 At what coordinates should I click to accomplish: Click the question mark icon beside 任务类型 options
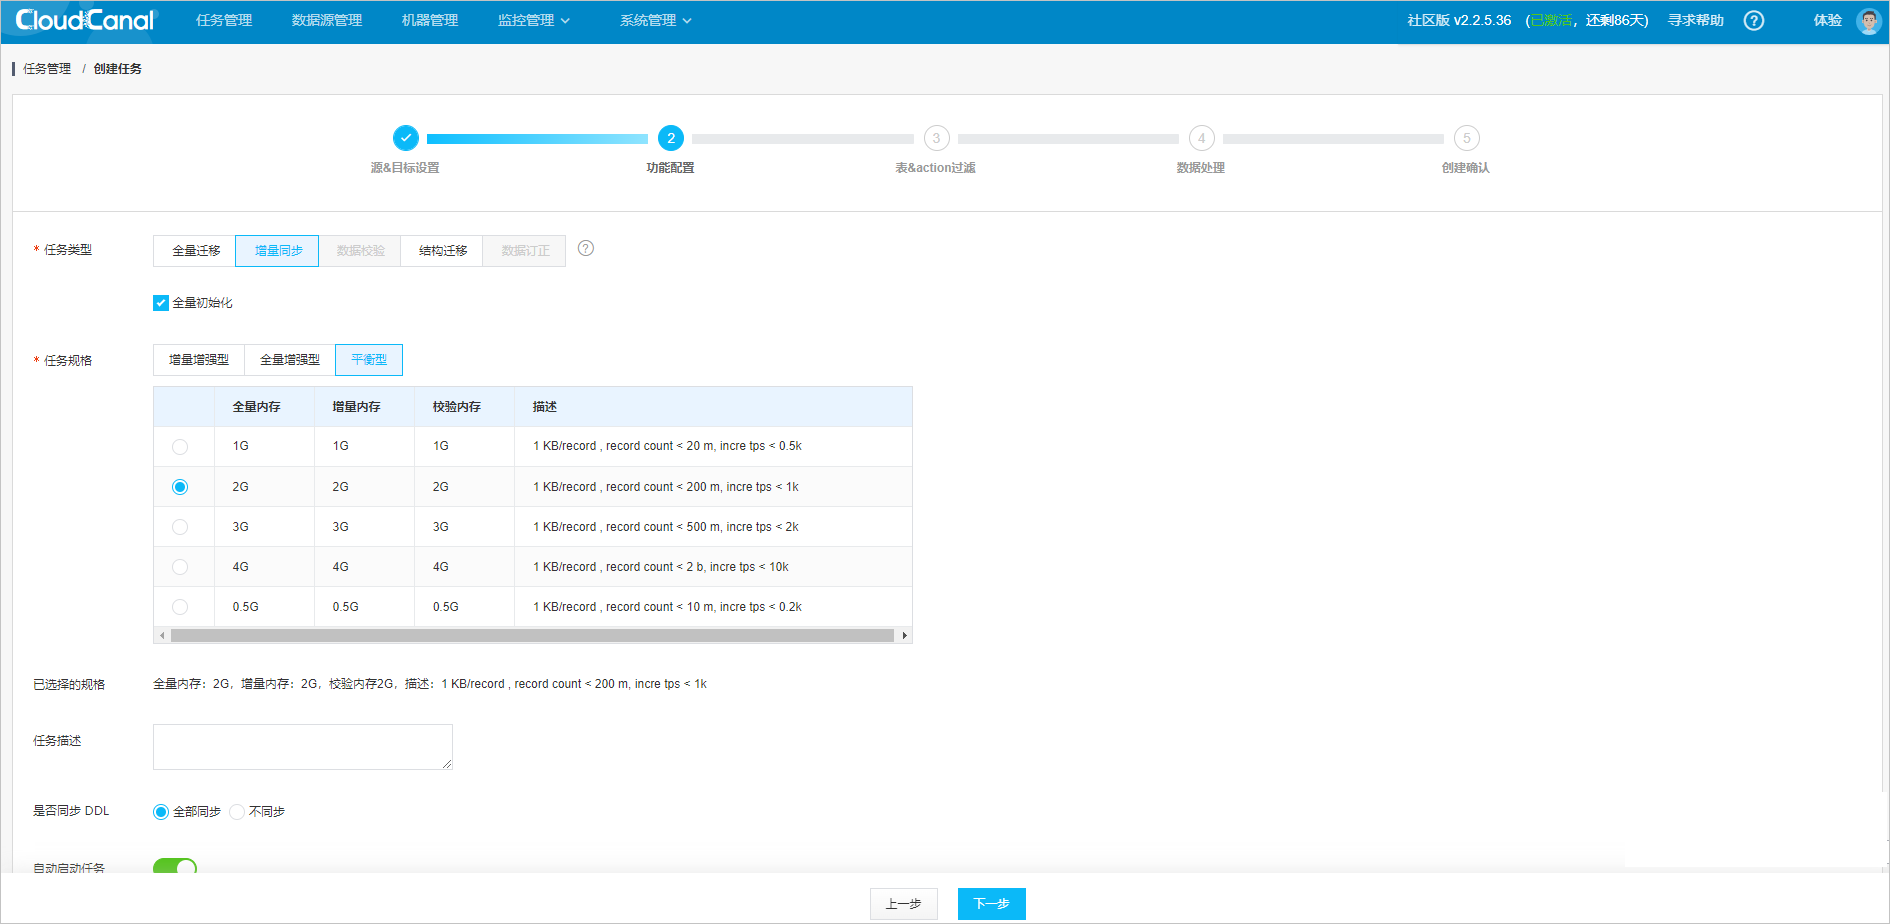tap(585, 248)
